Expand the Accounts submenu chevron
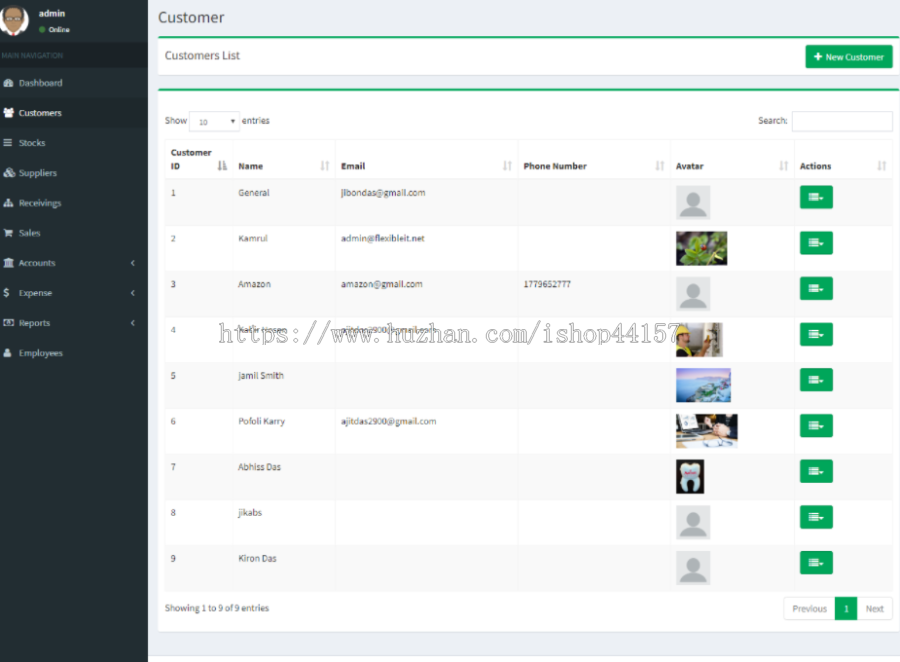This screenshot has width=900, height=662. (x=133, y=263)
